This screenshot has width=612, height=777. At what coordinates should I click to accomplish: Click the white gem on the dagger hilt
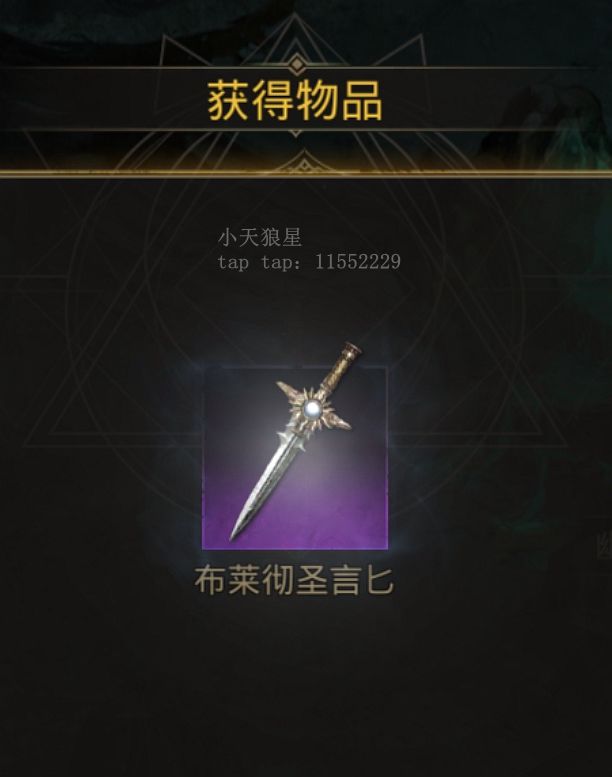click(313, 409)
